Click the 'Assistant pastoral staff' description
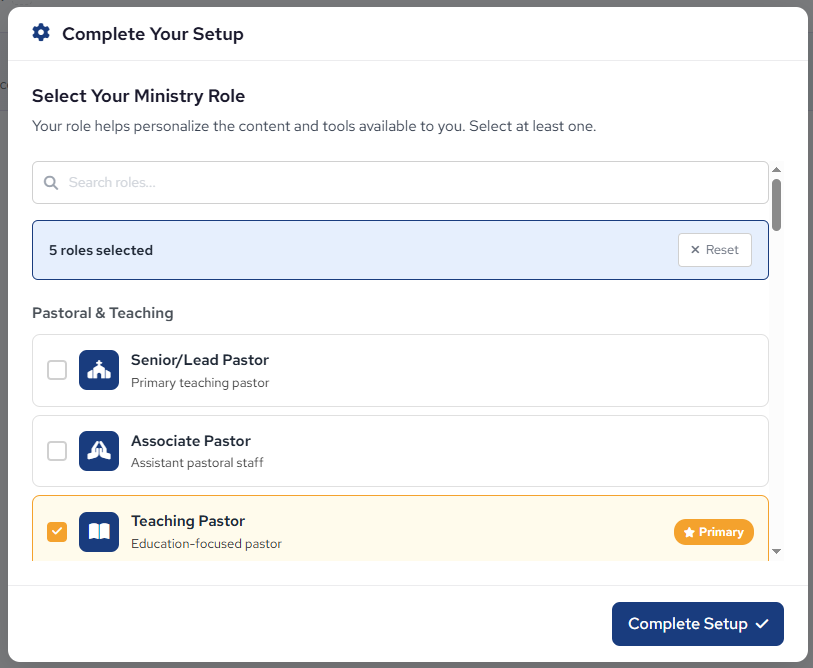 point(197,463)
